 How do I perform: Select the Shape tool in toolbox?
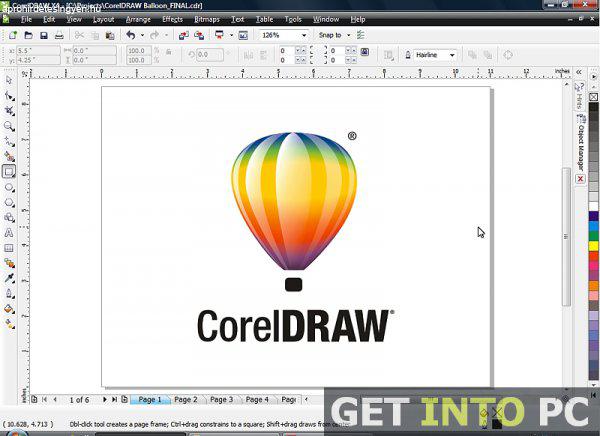[9, 96]
